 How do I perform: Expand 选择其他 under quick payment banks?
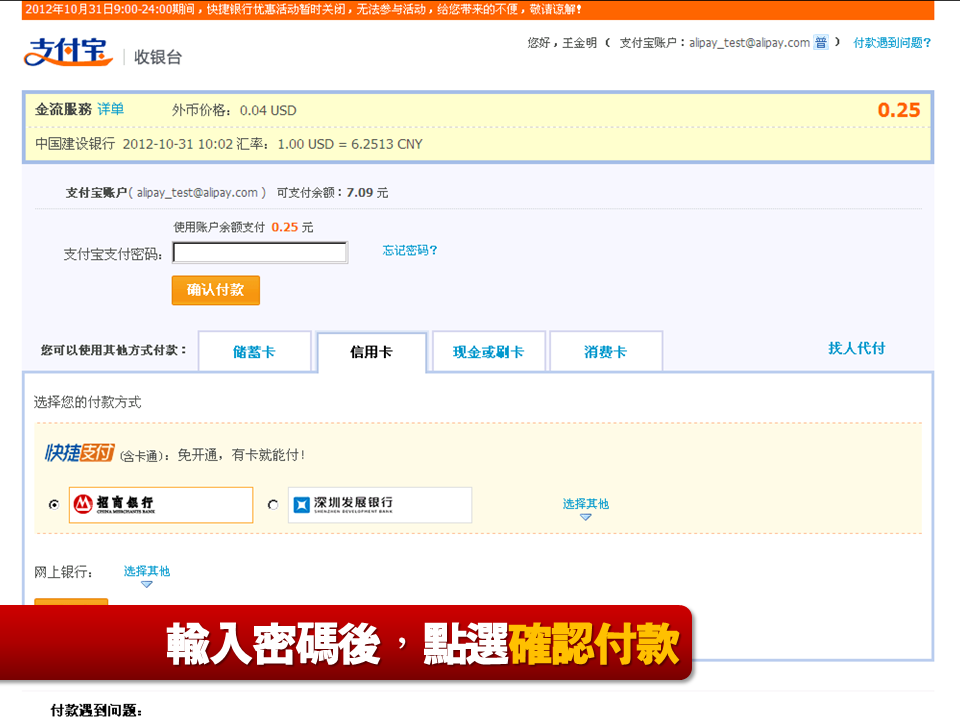[586, 504]
